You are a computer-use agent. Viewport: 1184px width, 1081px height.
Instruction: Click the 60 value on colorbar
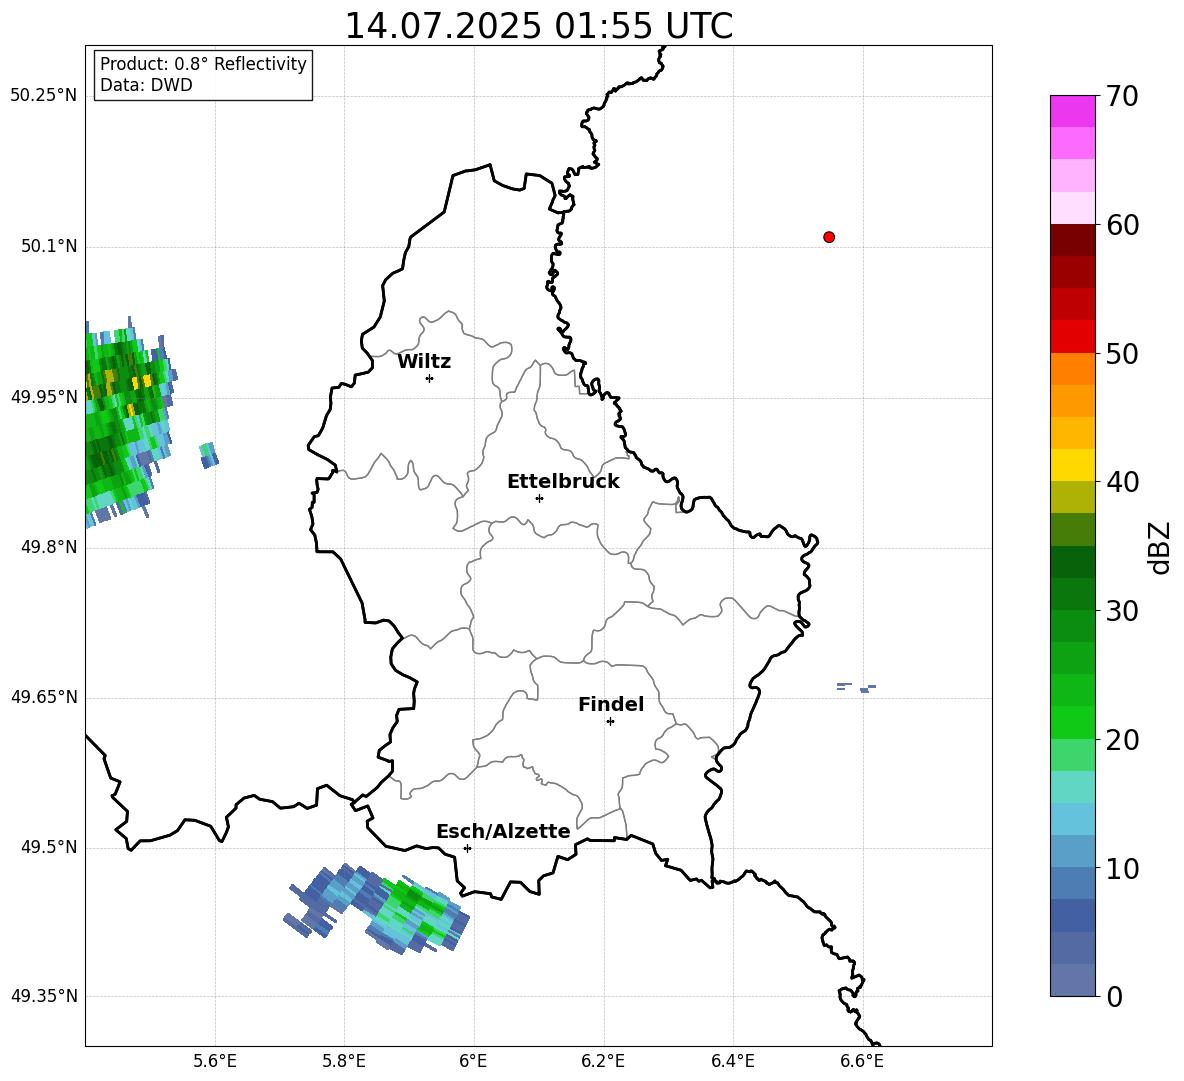click(1122, 225)
